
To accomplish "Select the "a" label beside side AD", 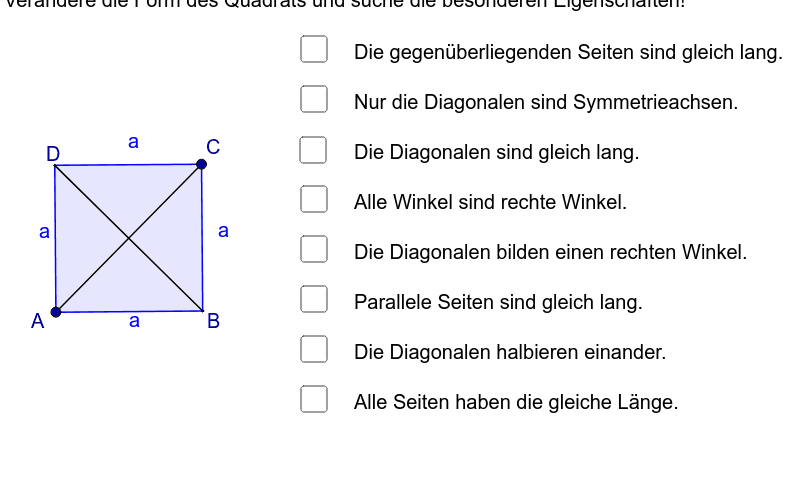I will (44, 232).
